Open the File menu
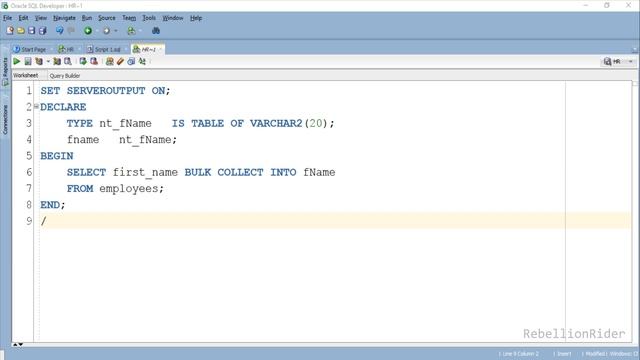640x360 pixels. (7, 18)
